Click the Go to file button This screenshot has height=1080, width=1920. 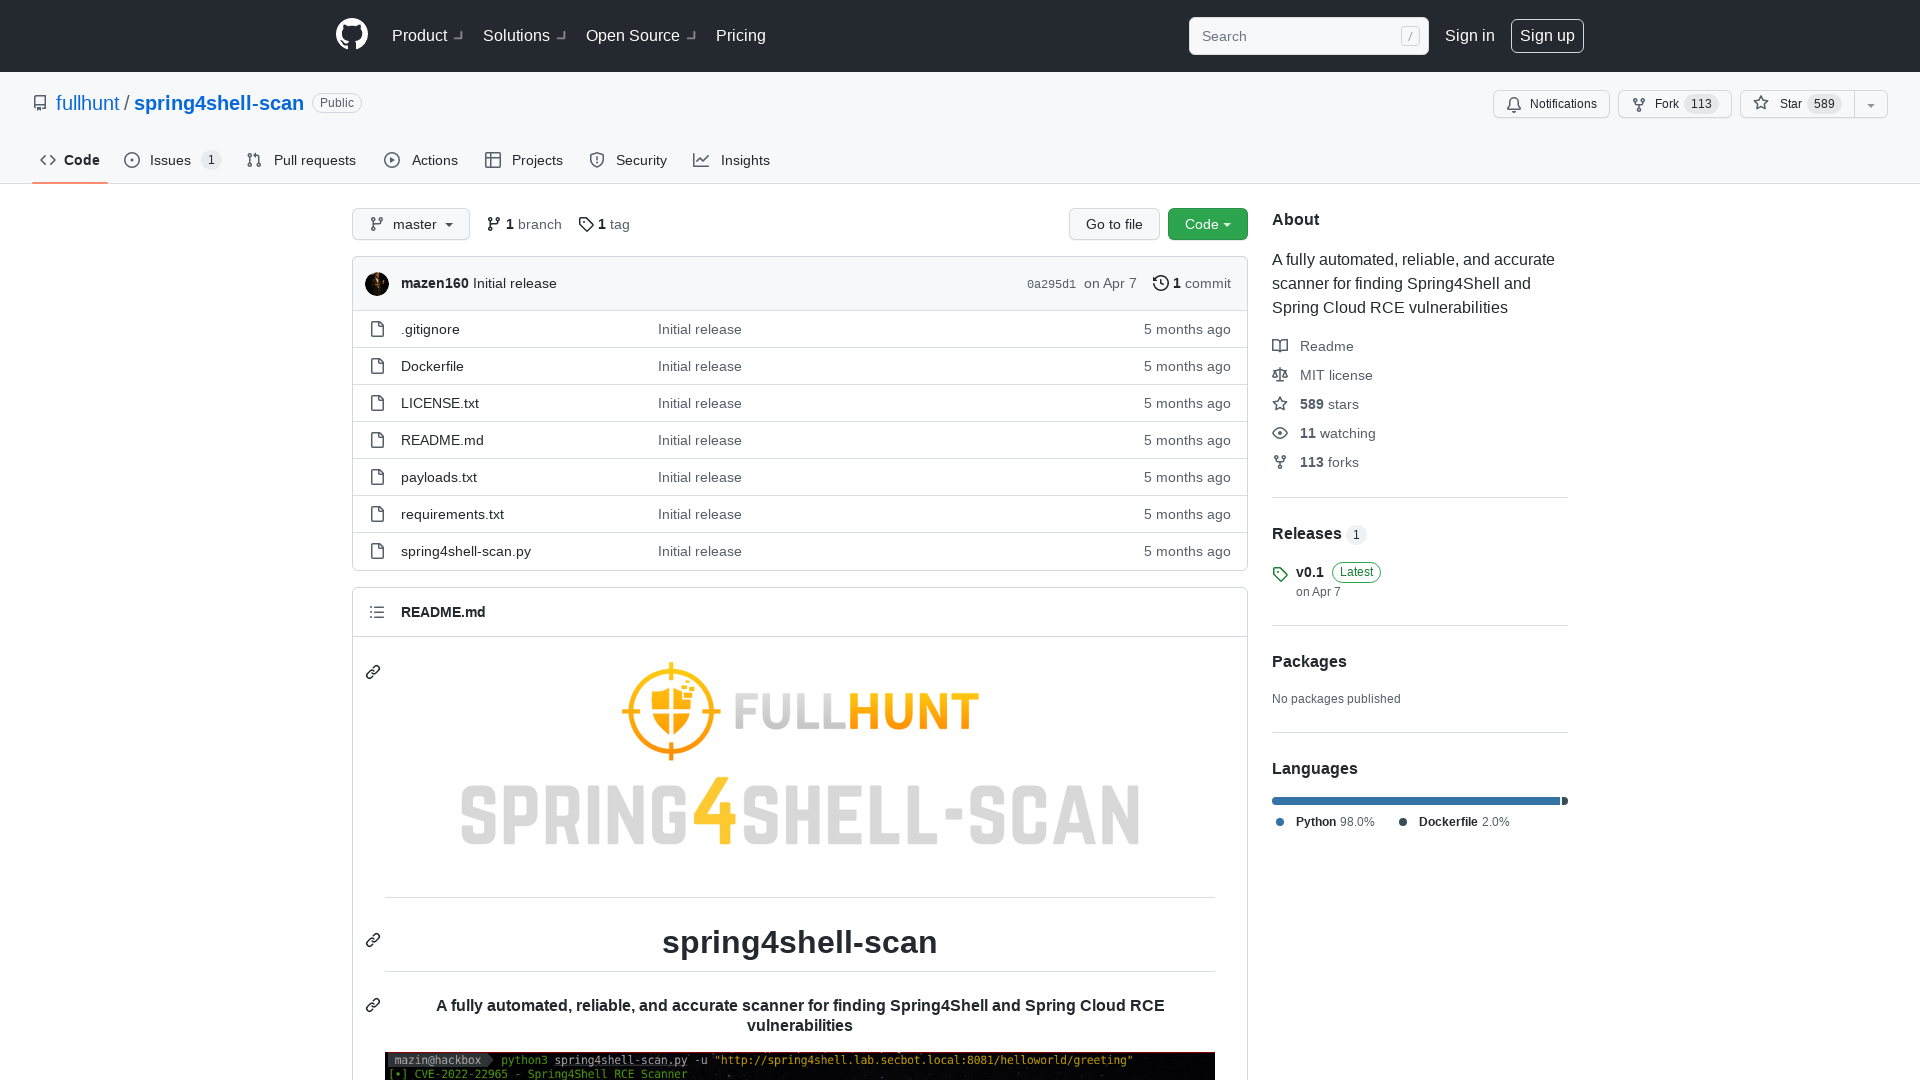pos(1114,224)
